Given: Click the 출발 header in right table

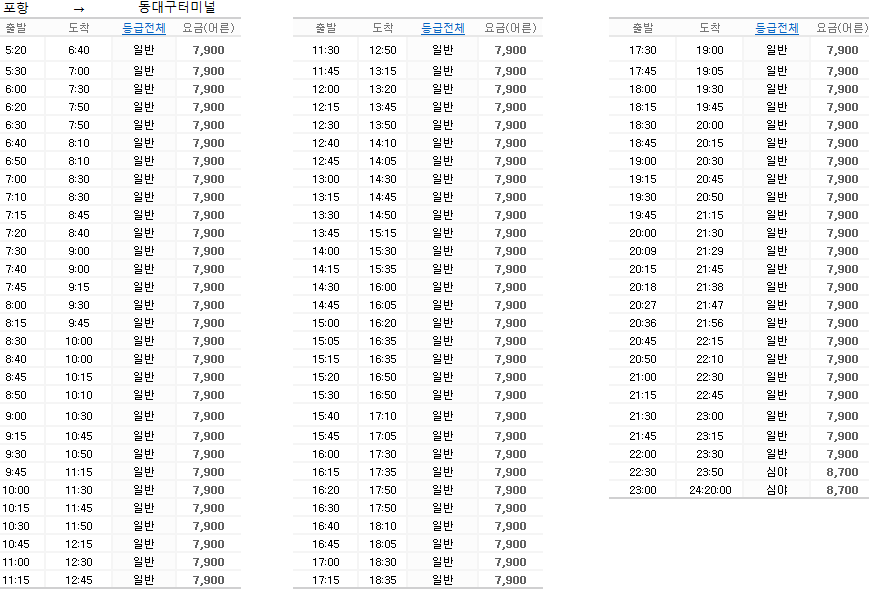Looking at the screenshot, I should point(642,28).
